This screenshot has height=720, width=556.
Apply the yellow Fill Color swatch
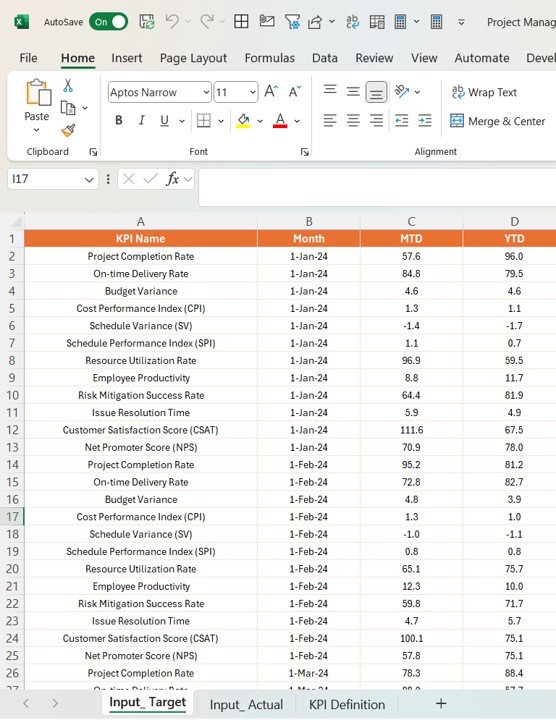coord(243,121)
